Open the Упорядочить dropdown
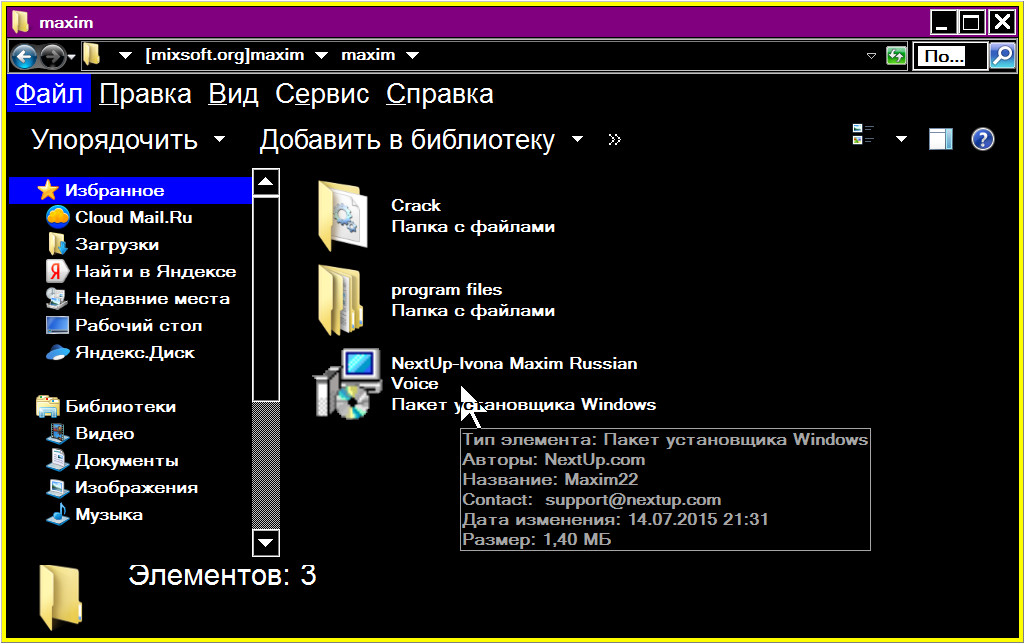Screen dimensions: 1025x644 [x=128, y=139]
